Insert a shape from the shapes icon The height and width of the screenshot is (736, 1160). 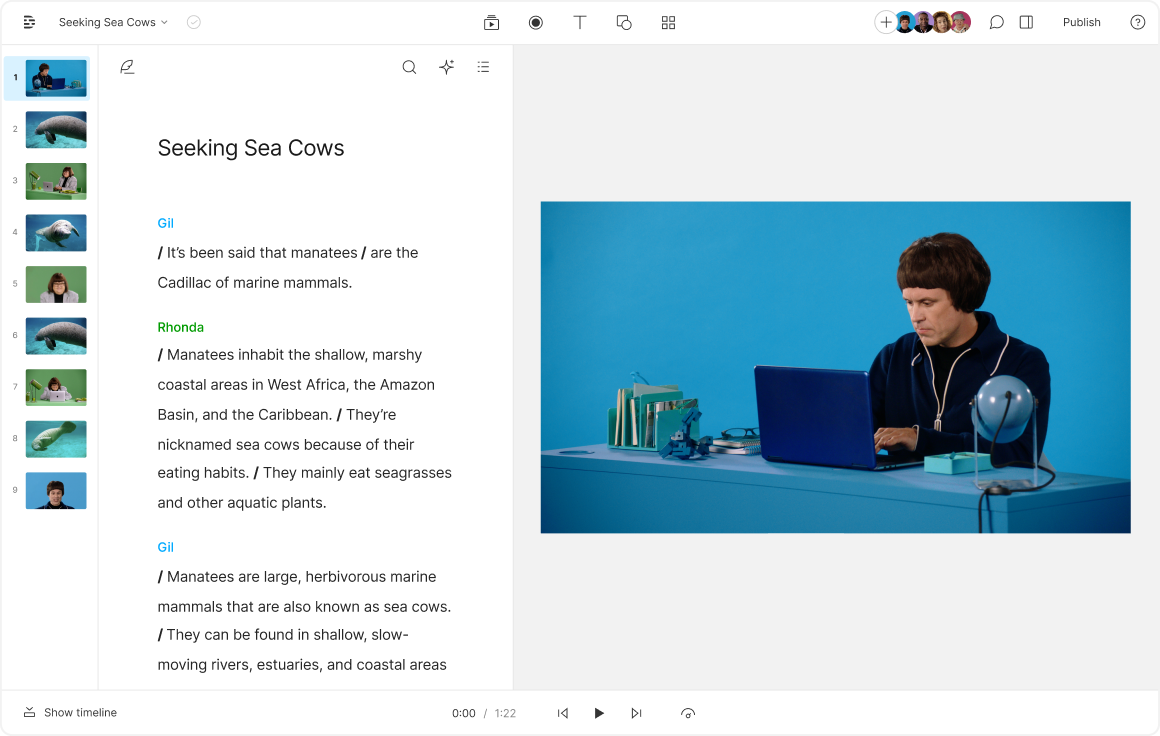(624, 22)
